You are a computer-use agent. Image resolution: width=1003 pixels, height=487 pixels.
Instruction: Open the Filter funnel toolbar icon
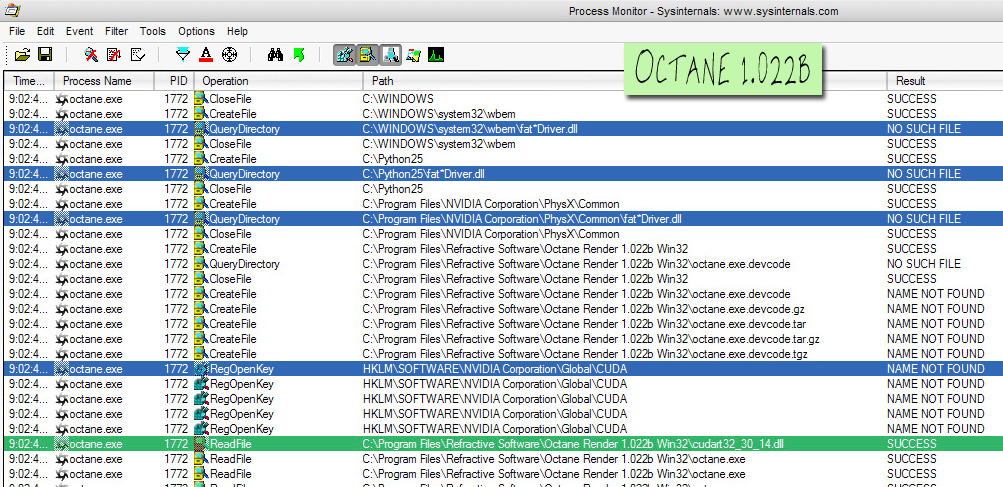coord(184,55)
